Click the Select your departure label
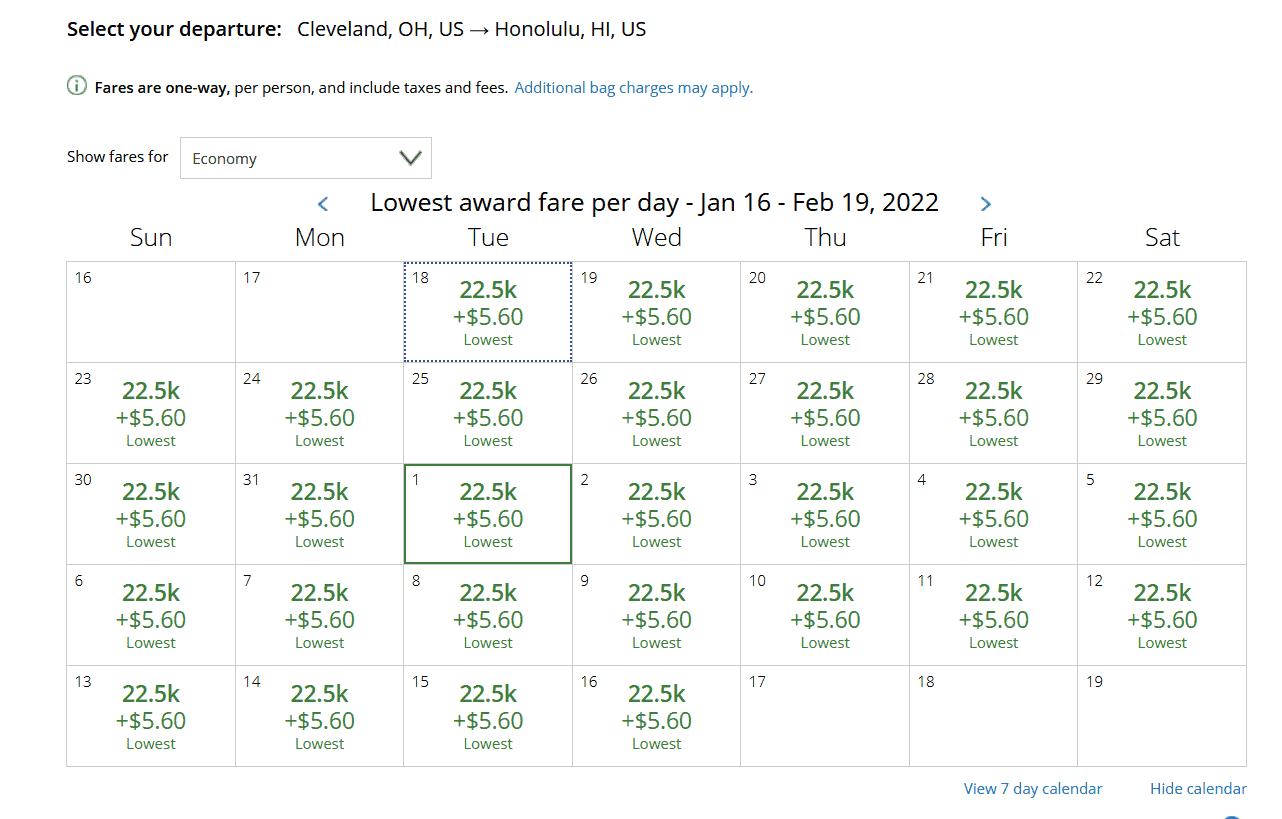 (x=174, y=30)
